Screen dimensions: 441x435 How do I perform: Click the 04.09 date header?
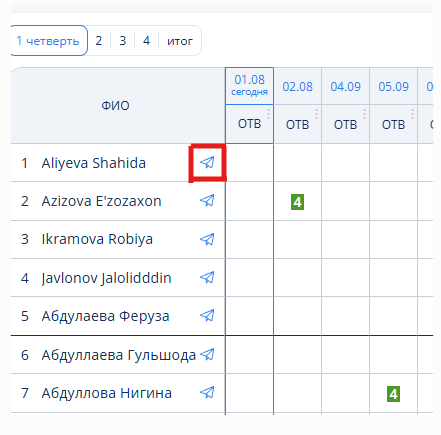click(x=345, y=87)
